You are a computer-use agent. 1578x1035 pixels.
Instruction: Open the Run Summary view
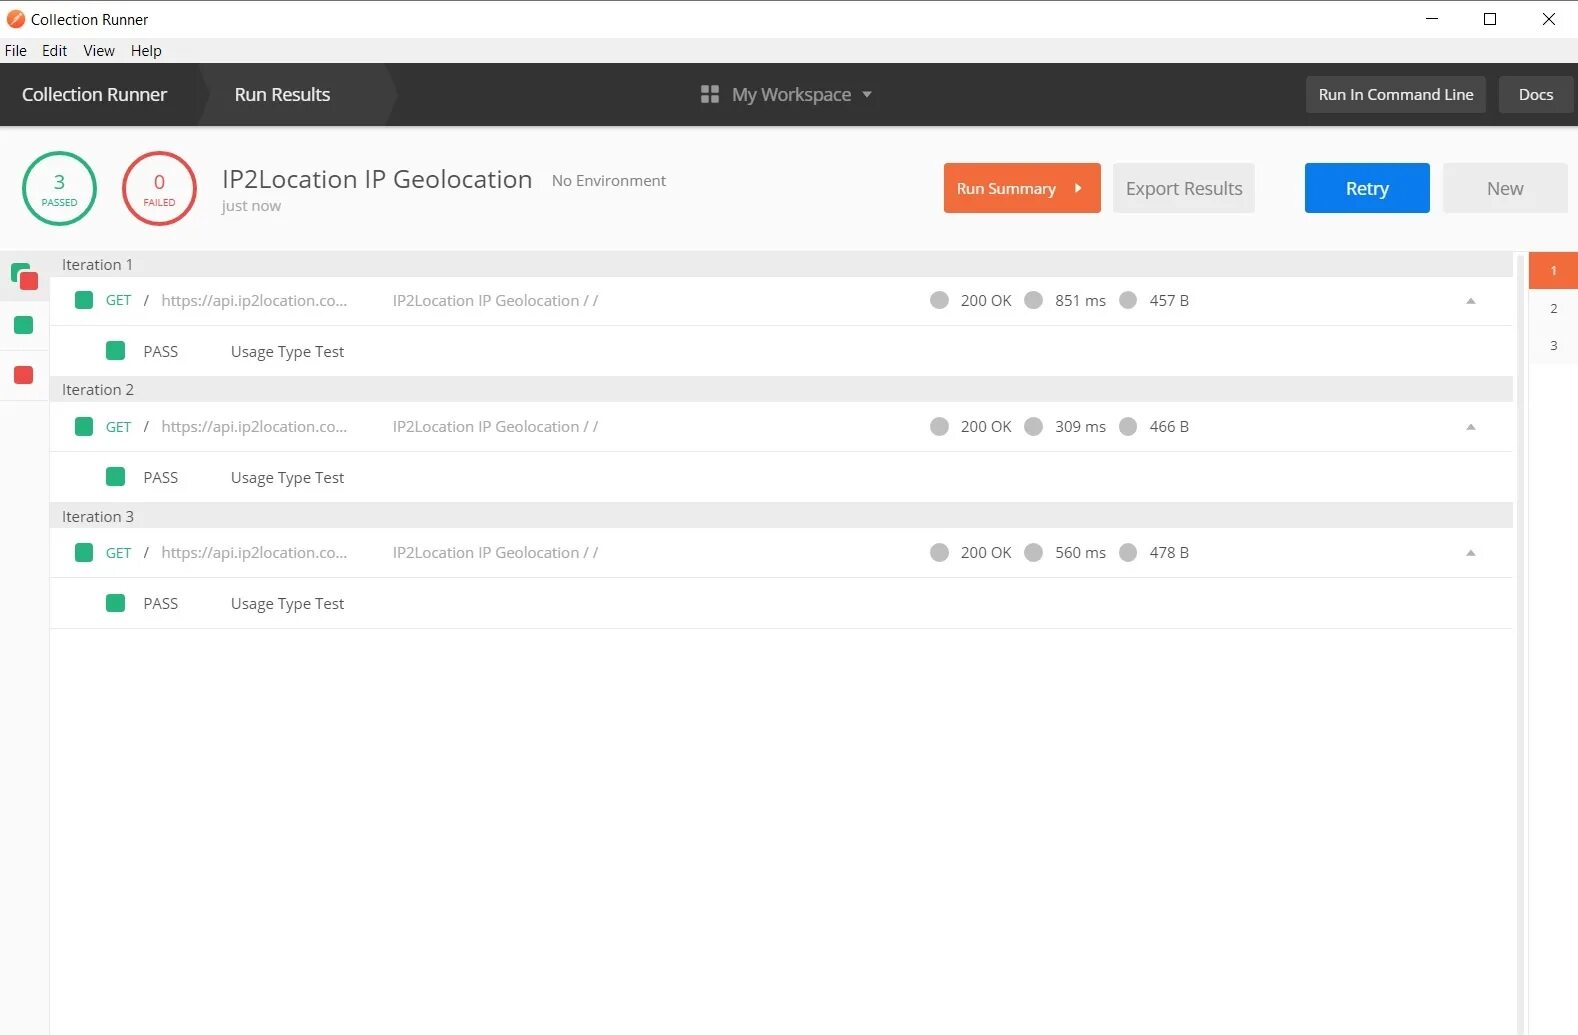(x=1022, y=188)
